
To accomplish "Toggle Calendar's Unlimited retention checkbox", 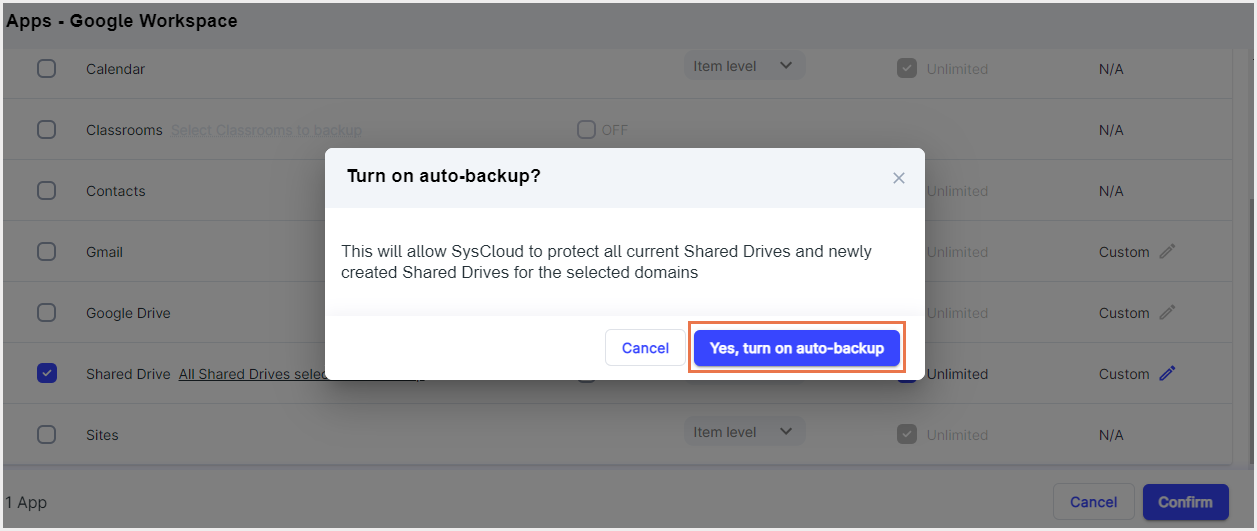I will [907, 69].
